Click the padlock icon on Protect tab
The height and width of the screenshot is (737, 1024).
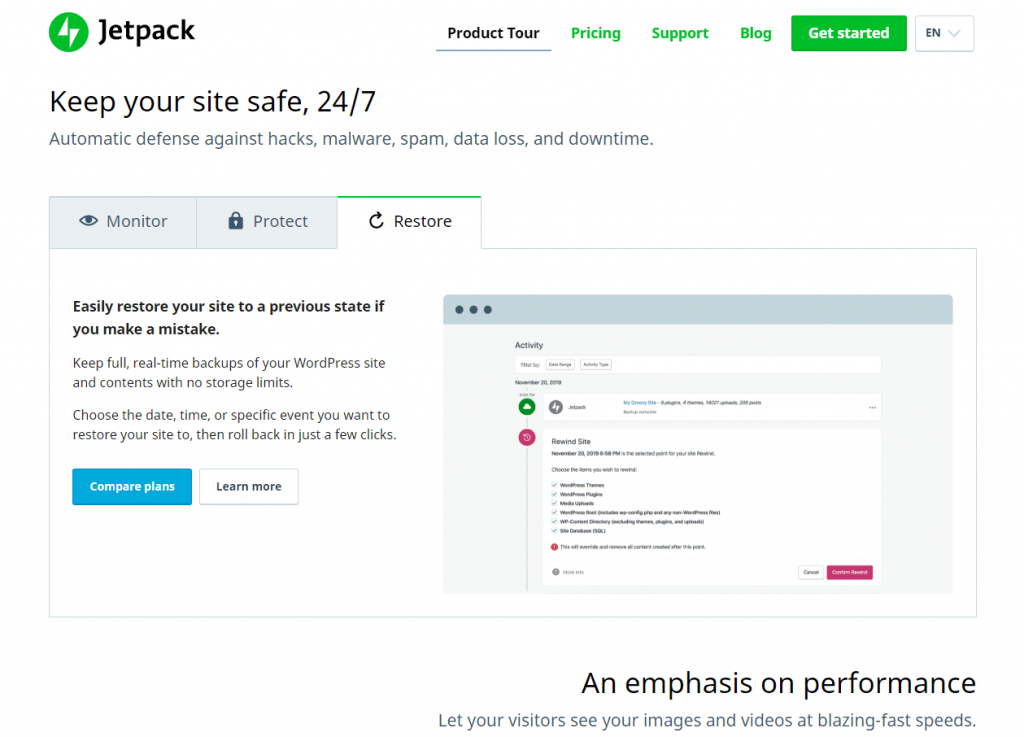tap(236, 221)
